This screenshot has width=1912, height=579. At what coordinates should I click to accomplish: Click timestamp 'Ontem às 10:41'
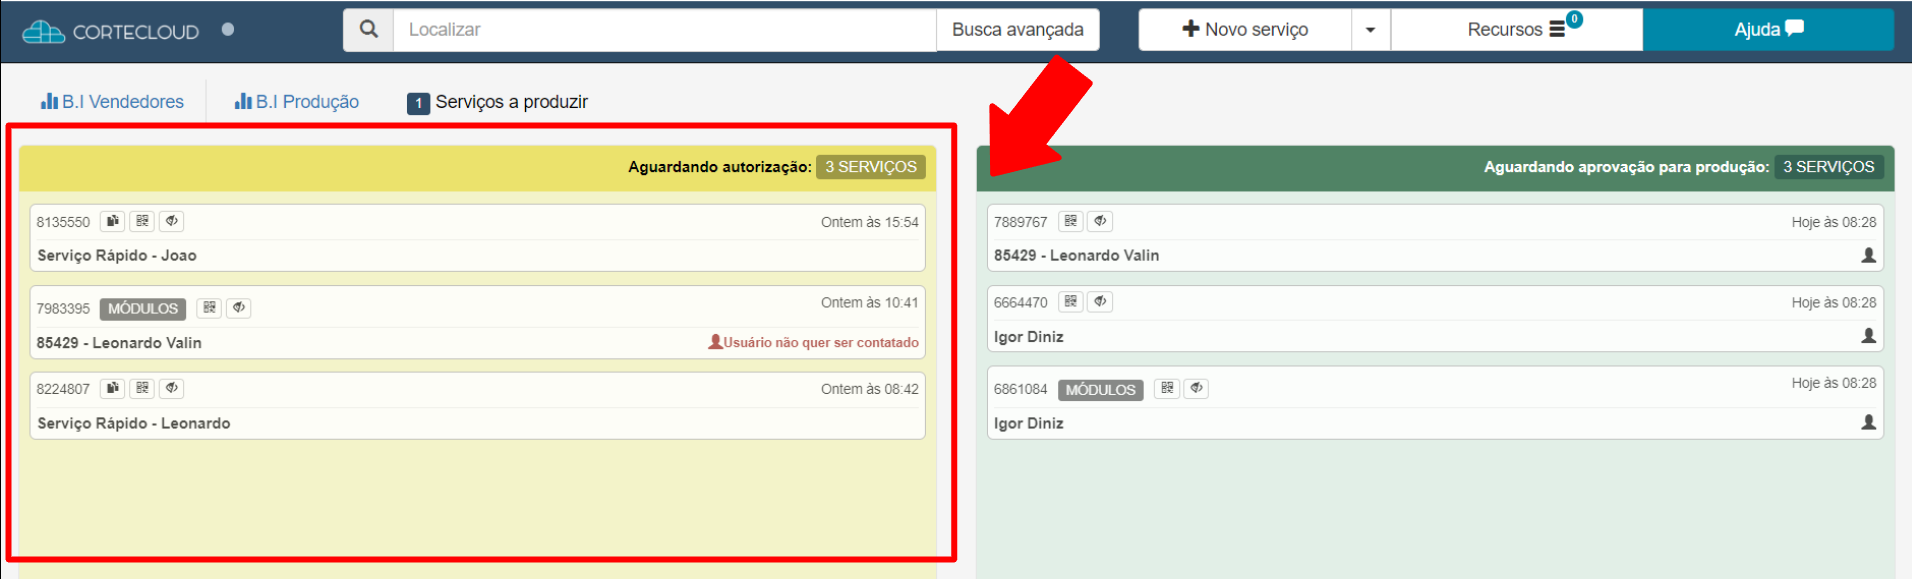point(870,302)
